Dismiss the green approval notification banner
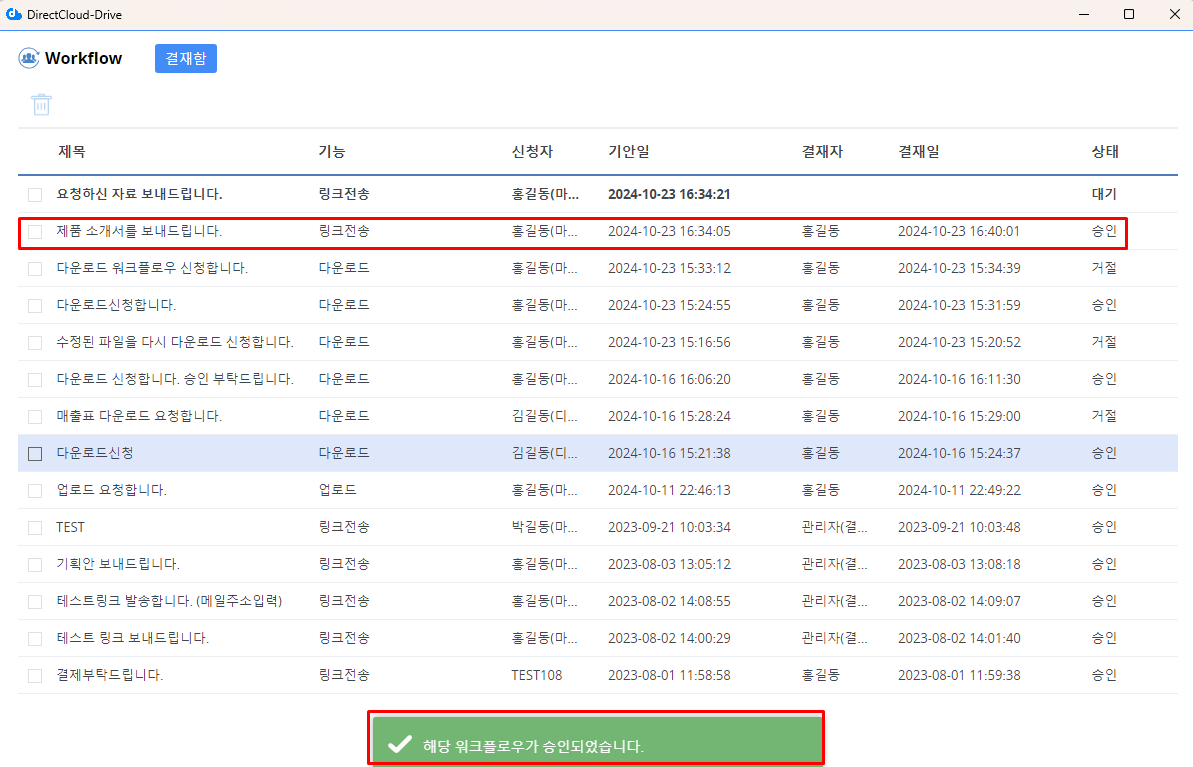Screen dimensions: 1193x767 coord(596,744)
